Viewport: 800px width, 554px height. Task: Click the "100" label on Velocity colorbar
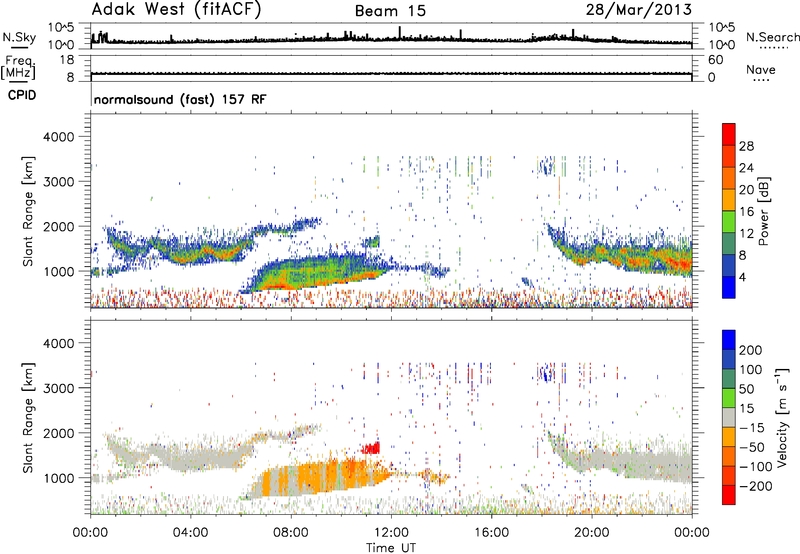(x=751, y=370)
